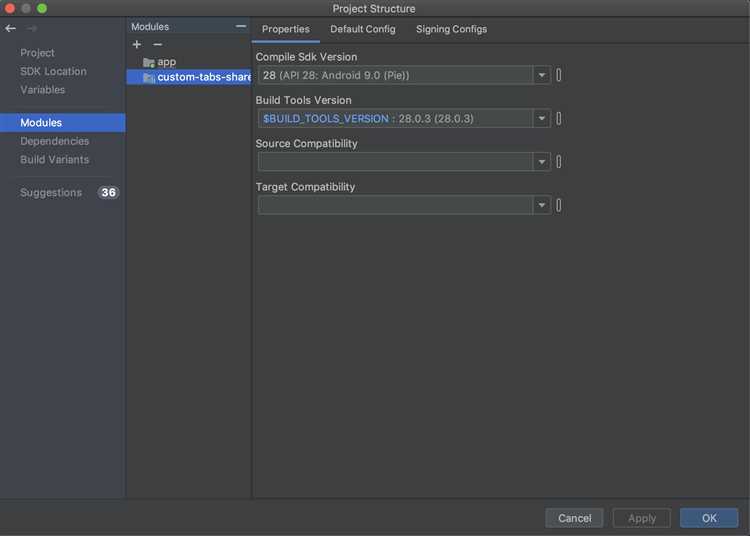Switch to the Properties tab
This screenshot has width=750, height=536.
pyautogui.click(x=286, y=29)
